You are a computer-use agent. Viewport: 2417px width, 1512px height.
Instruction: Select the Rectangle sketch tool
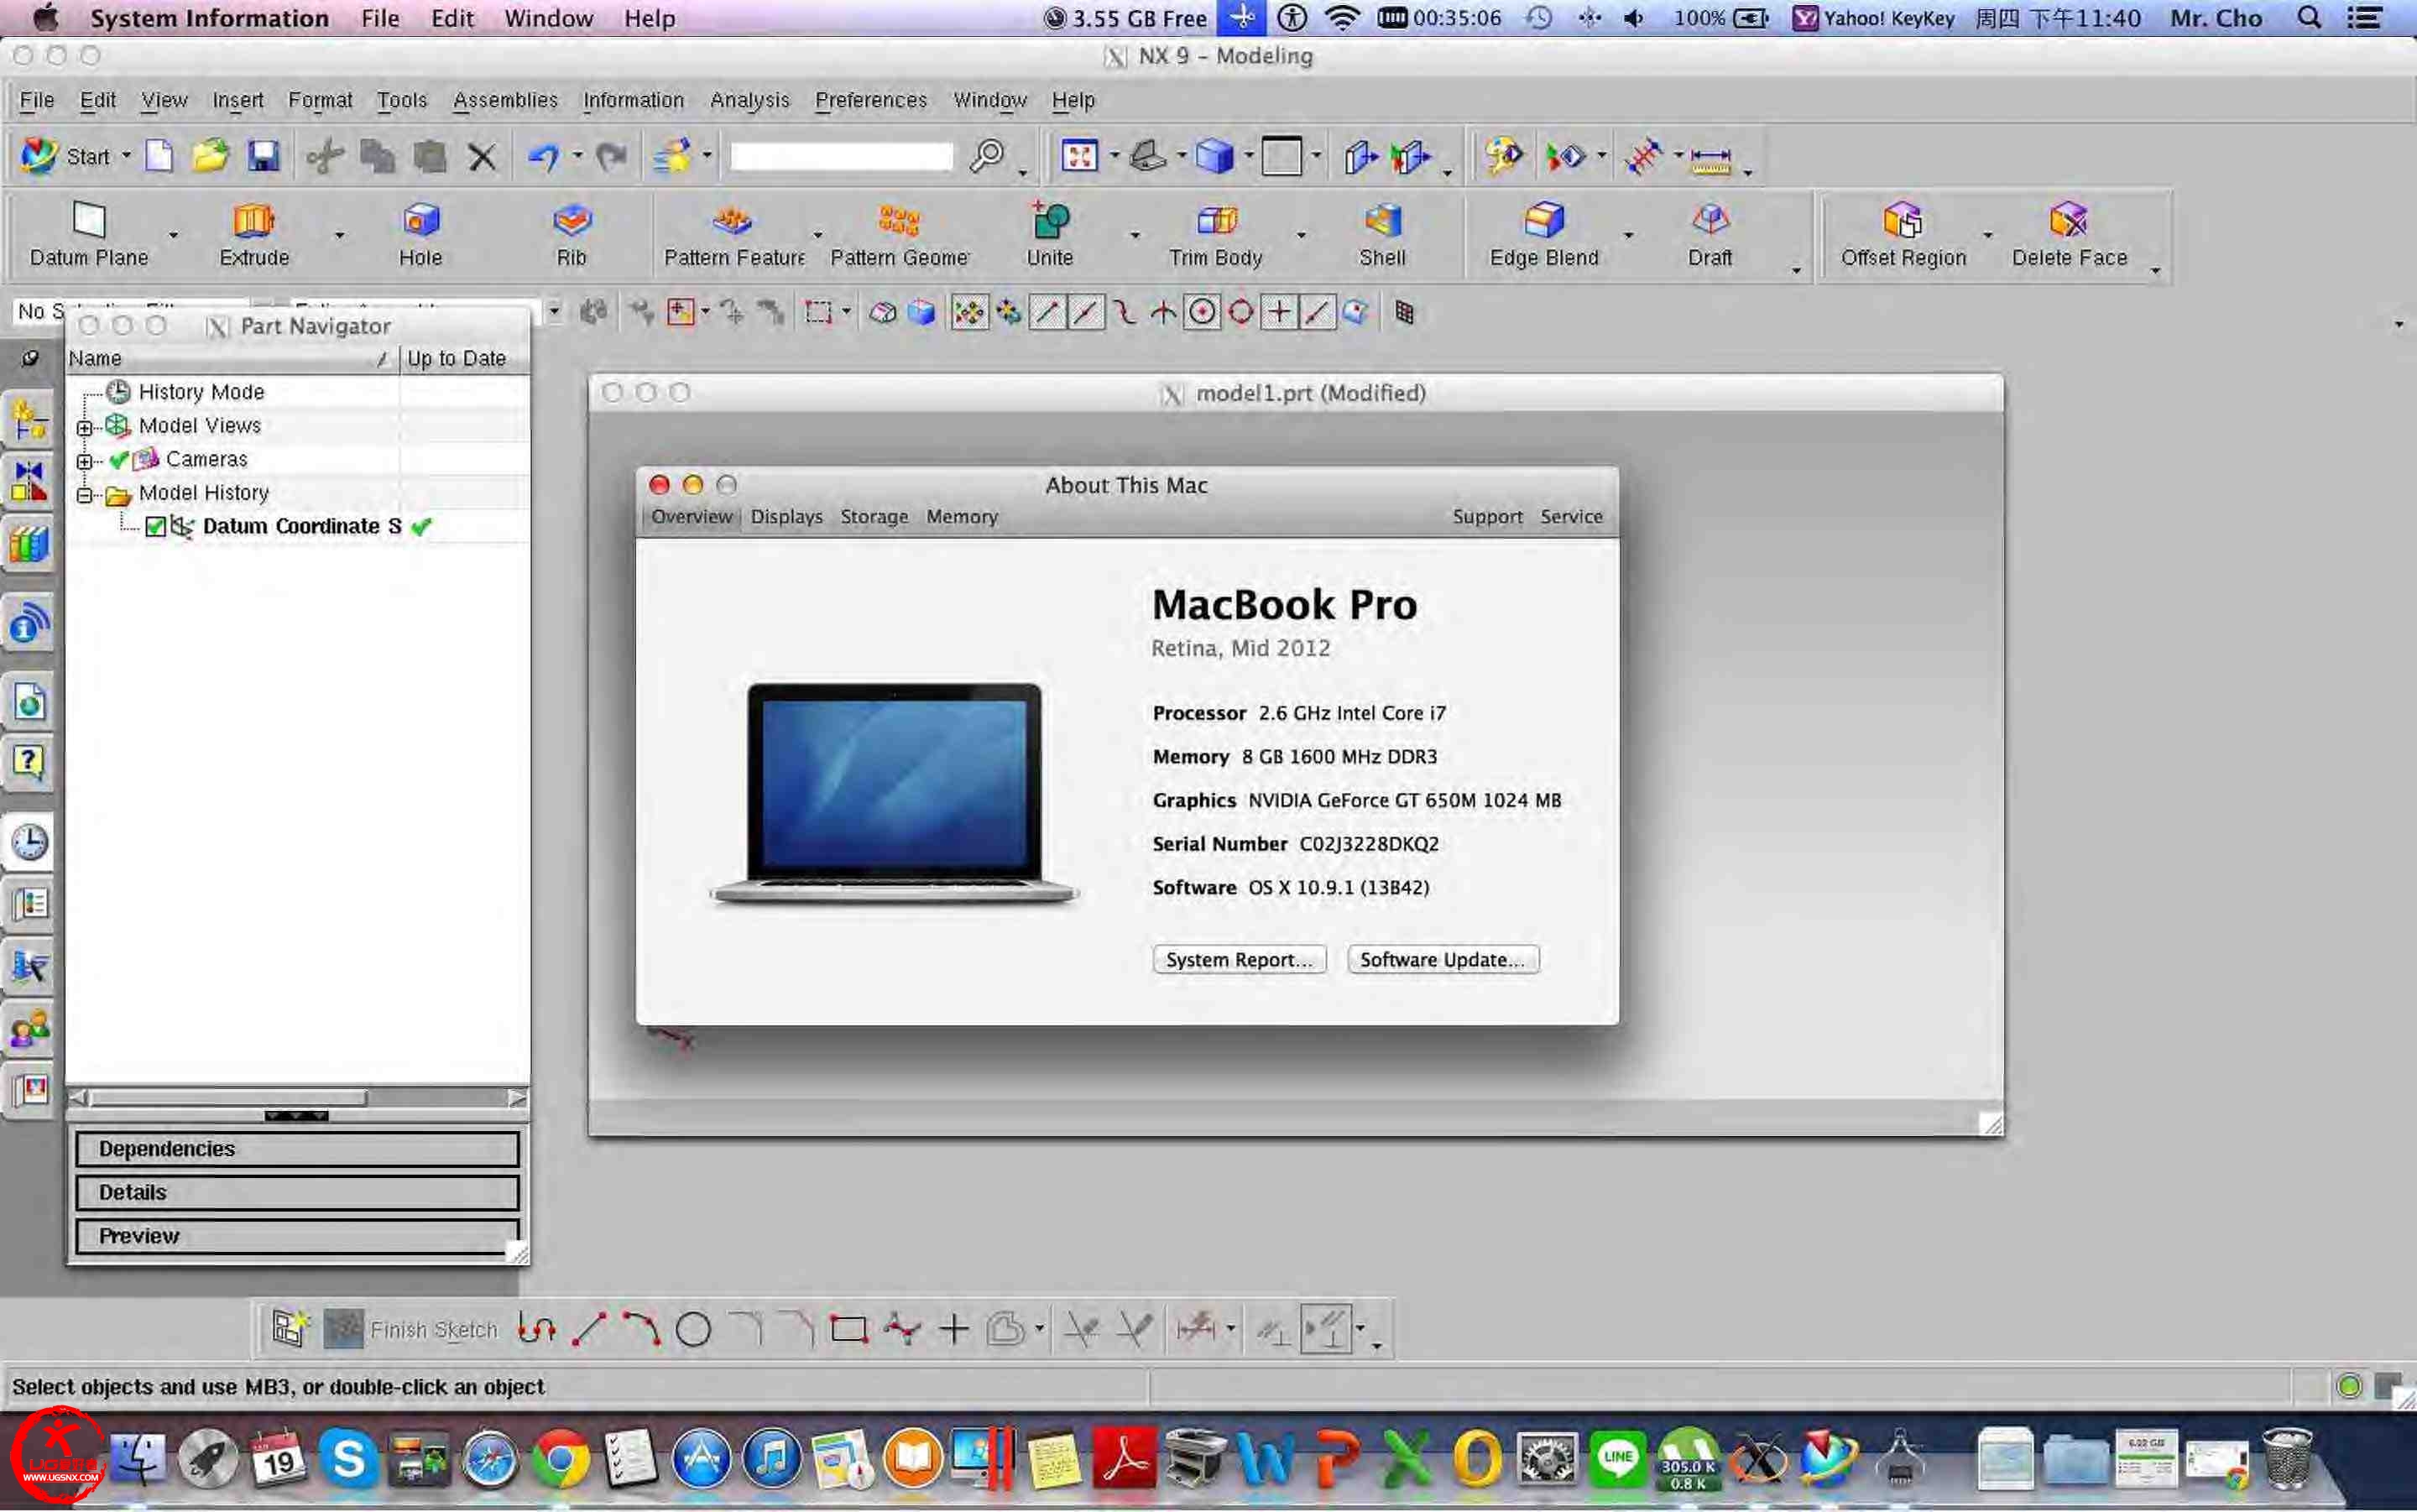848,1329
